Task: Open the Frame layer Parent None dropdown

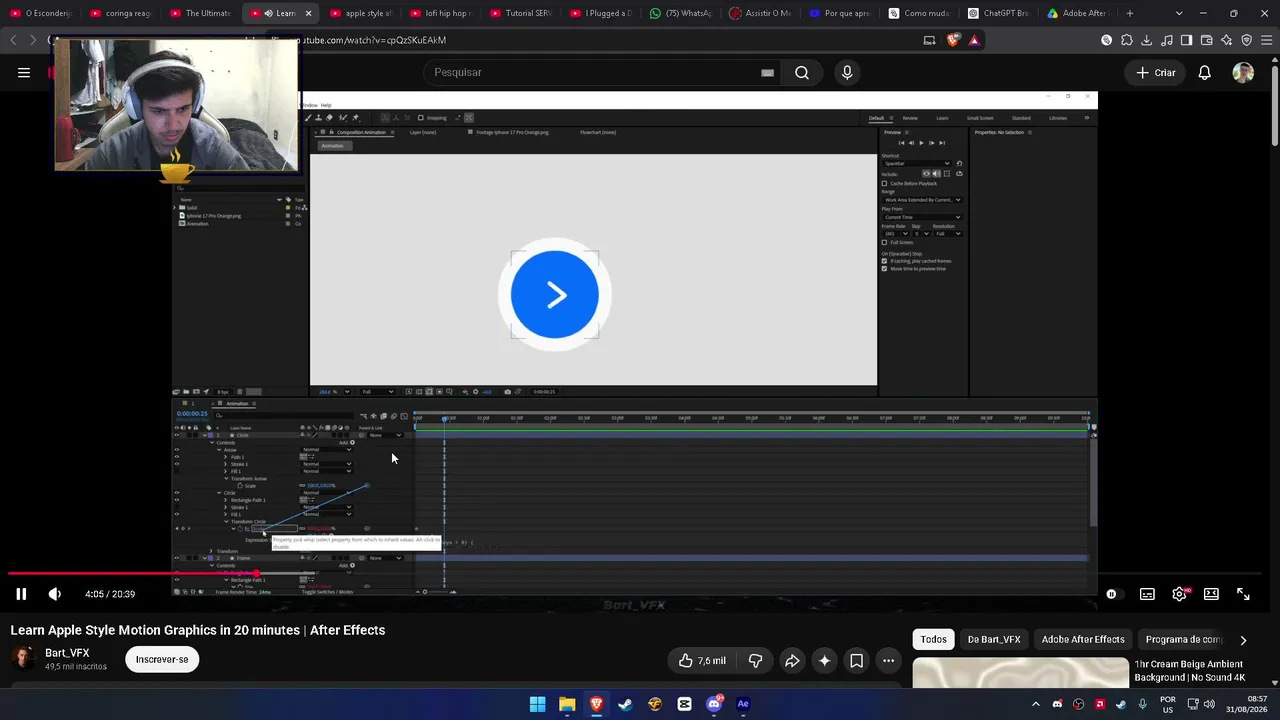Action: click(386, 558)
